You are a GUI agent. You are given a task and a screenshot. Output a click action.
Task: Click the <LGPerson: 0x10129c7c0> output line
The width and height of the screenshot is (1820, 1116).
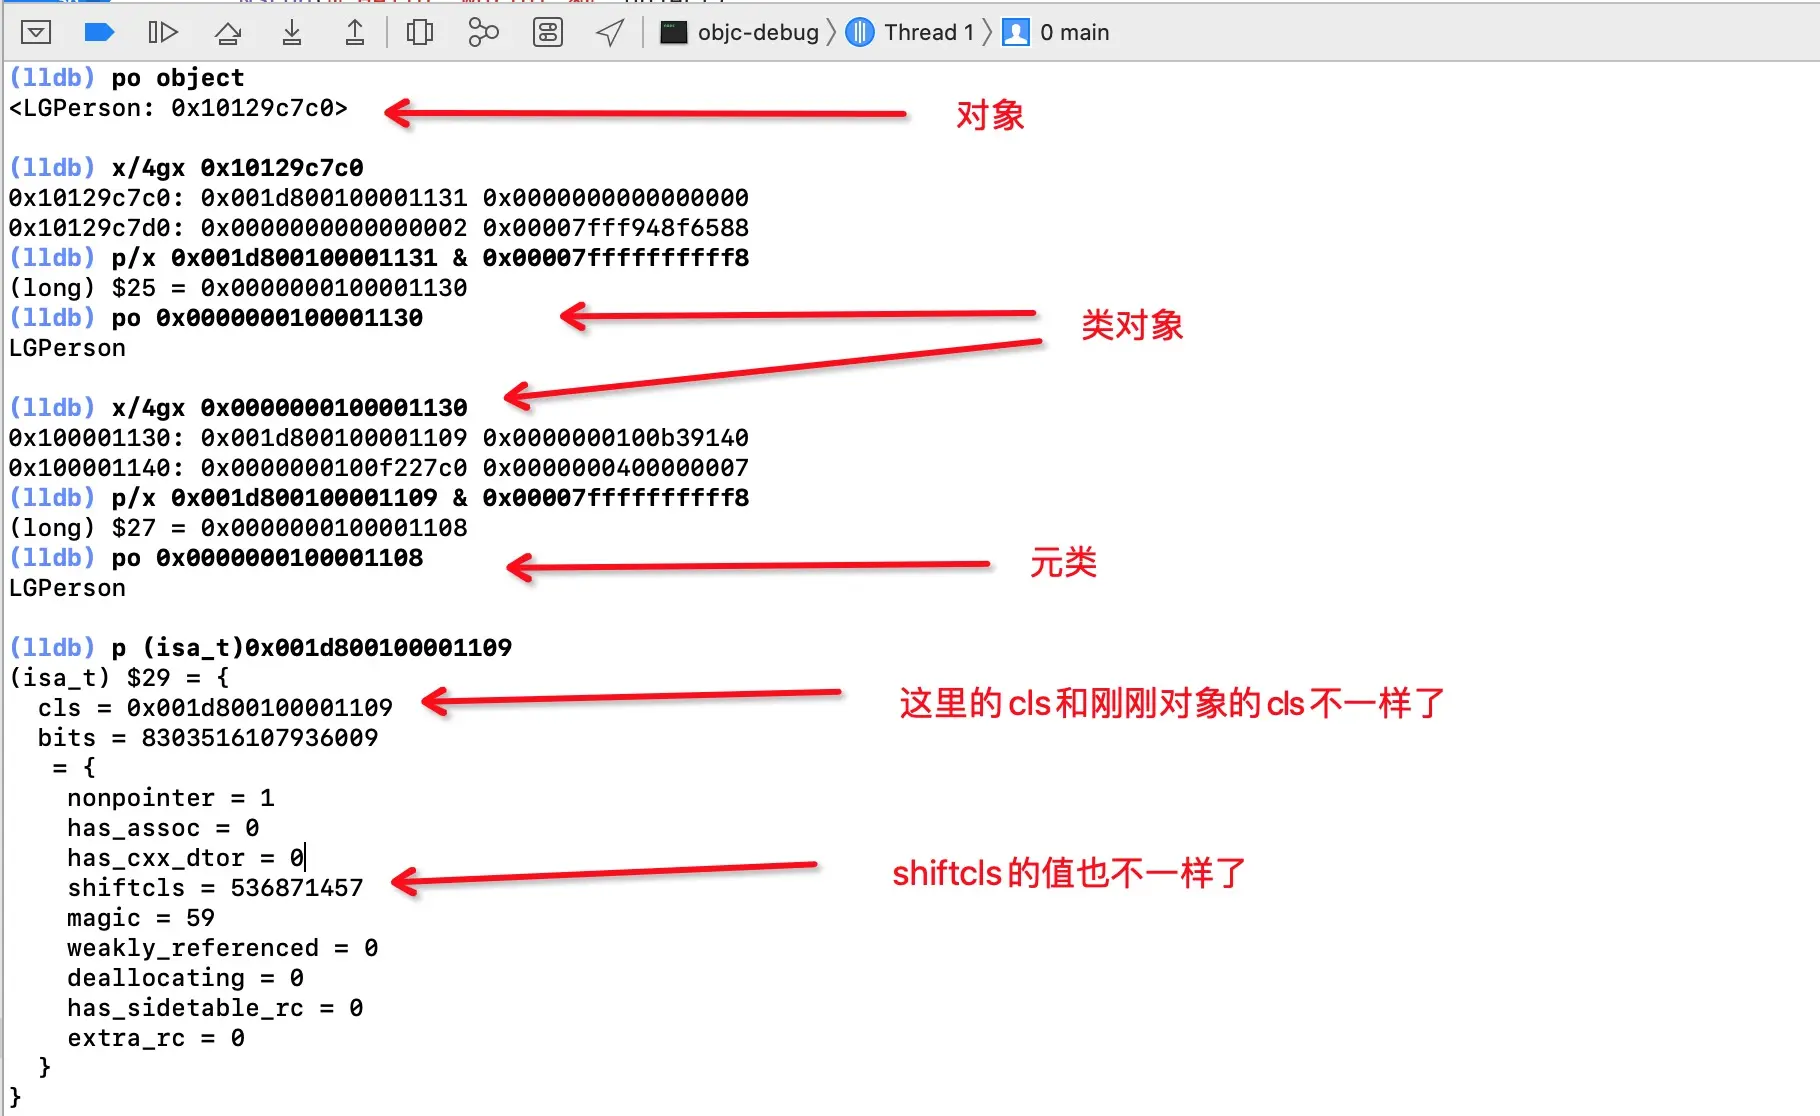[178, 108]
